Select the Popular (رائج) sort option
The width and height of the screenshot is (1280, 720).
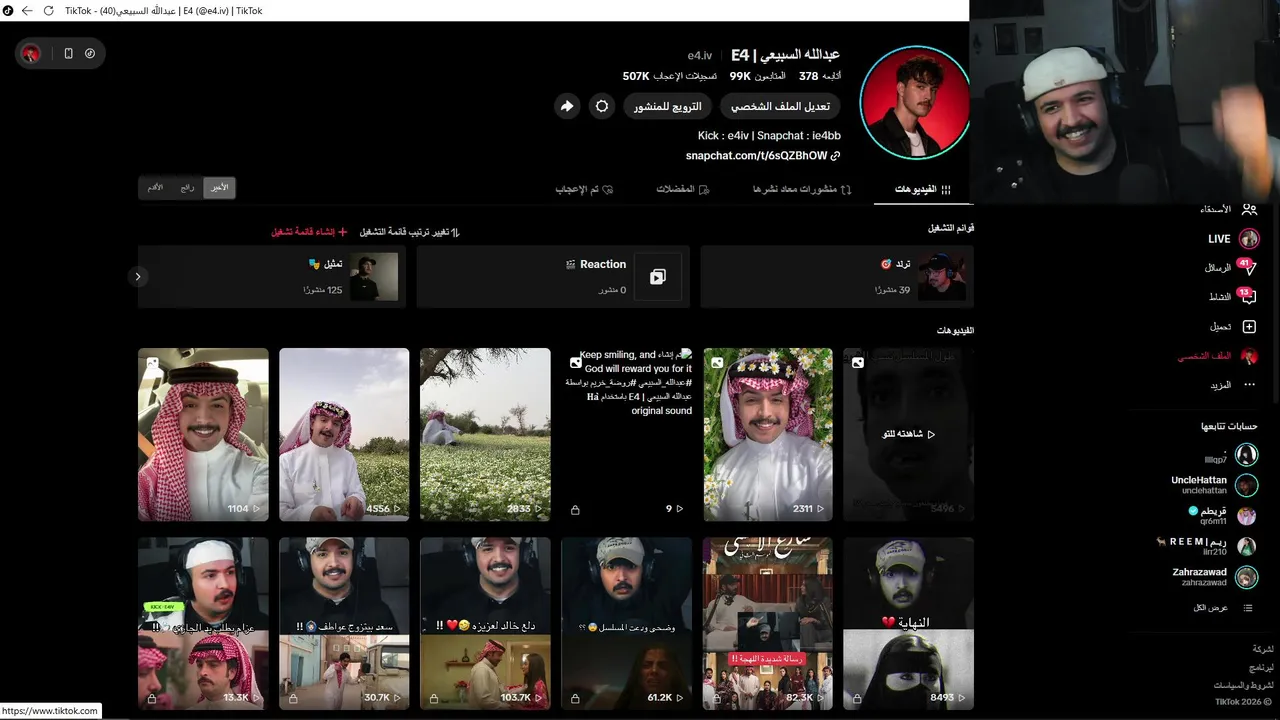coord(187,187)
